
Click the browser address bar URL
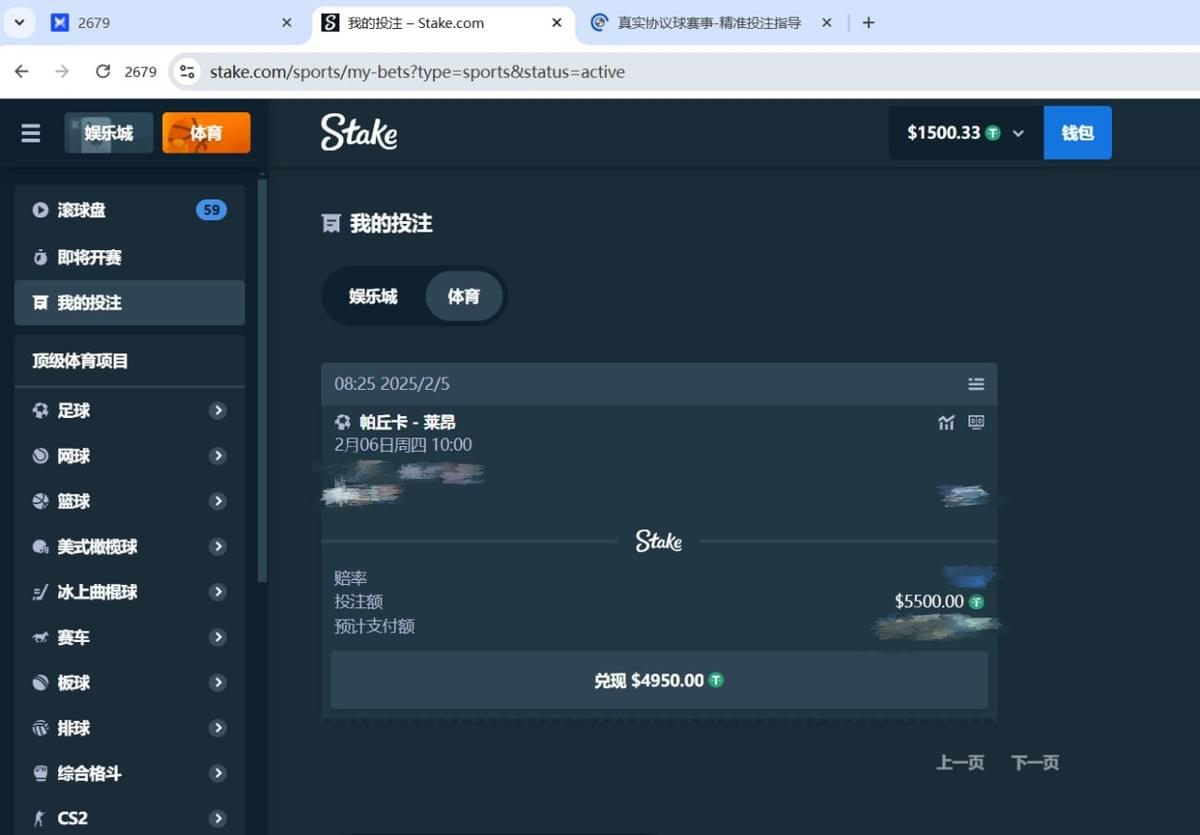(x=417, y=72)
